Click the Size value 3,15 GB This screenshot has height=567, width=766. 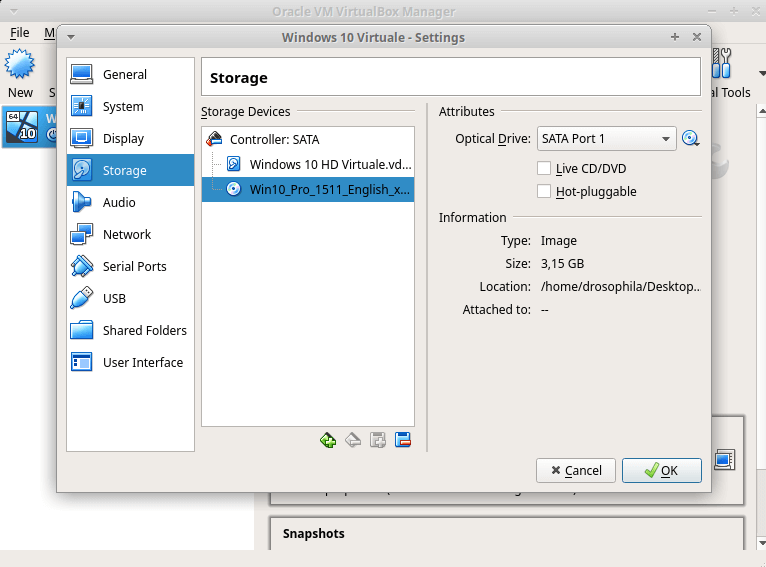562,264
